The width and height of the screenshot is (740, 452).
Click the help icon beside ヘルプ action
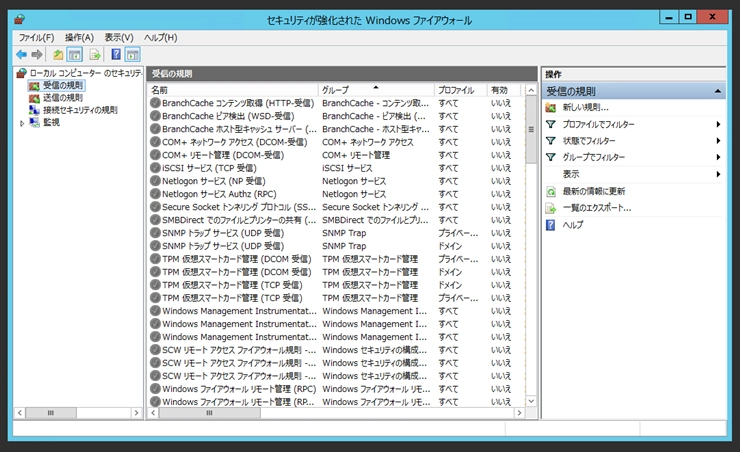pos(551,225)
